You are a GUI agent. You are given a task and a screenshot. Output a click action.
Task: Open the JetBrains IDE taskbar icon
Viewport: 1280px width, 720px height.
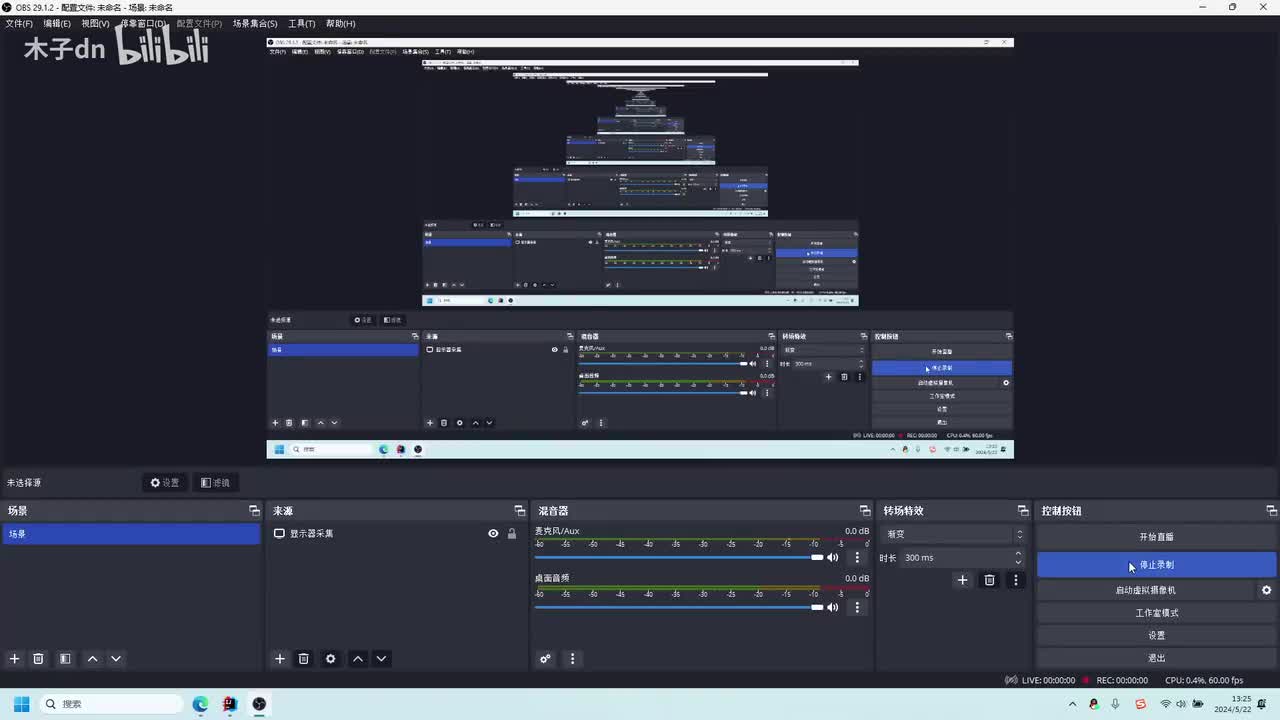pos(230,704)
